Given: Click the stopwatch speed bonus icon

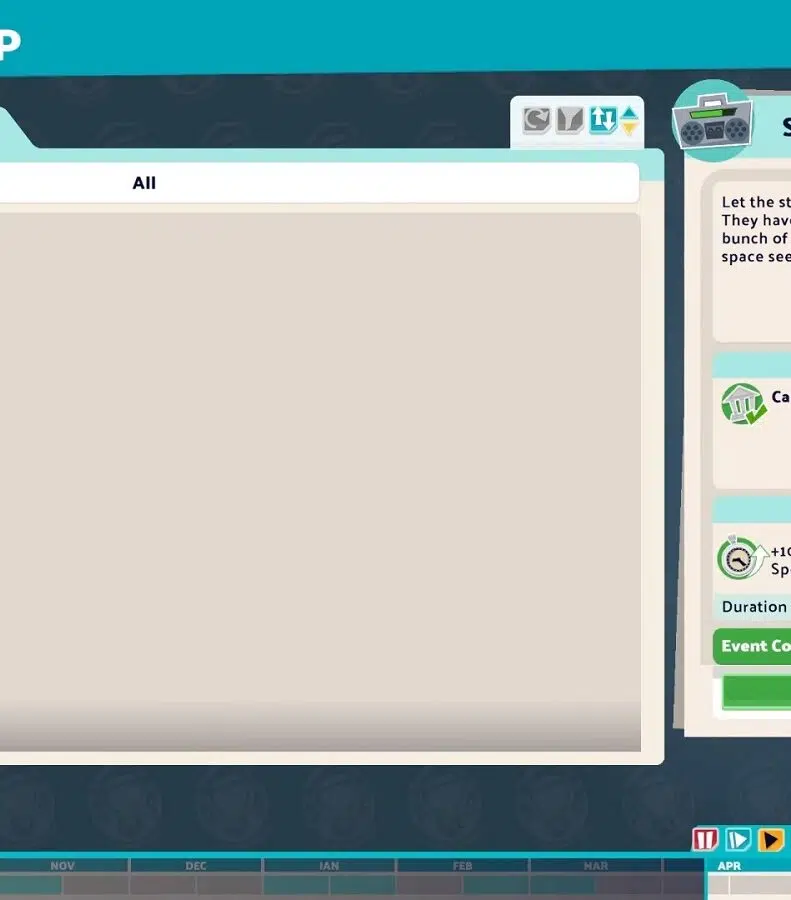Looking at the screenshot, I should (740, 559).
